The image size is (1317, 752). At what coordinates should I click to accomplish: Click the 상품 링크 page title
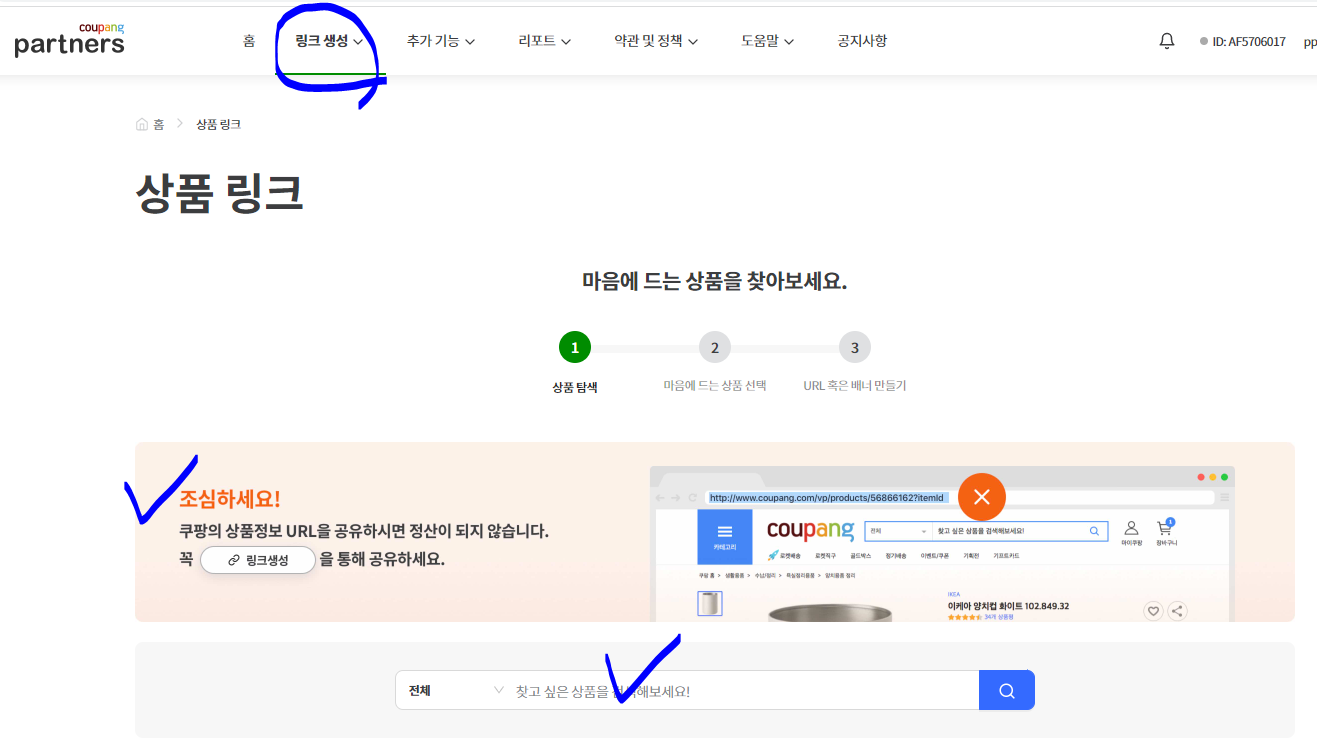click(x=219, y=192)
